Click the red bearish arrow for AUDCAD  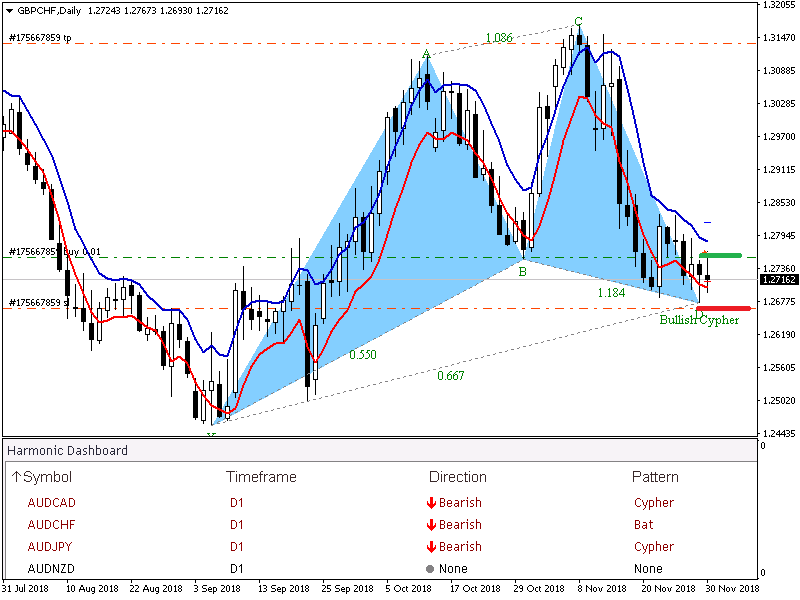click(431, 503)
